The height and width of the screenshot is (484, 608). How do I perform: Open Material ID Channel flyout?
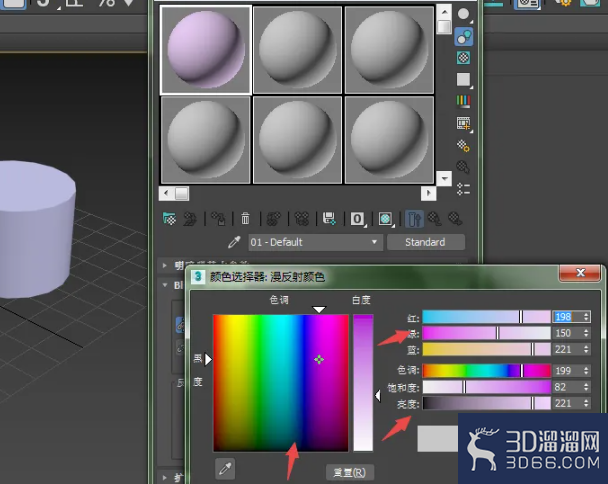tap(358, 219)
